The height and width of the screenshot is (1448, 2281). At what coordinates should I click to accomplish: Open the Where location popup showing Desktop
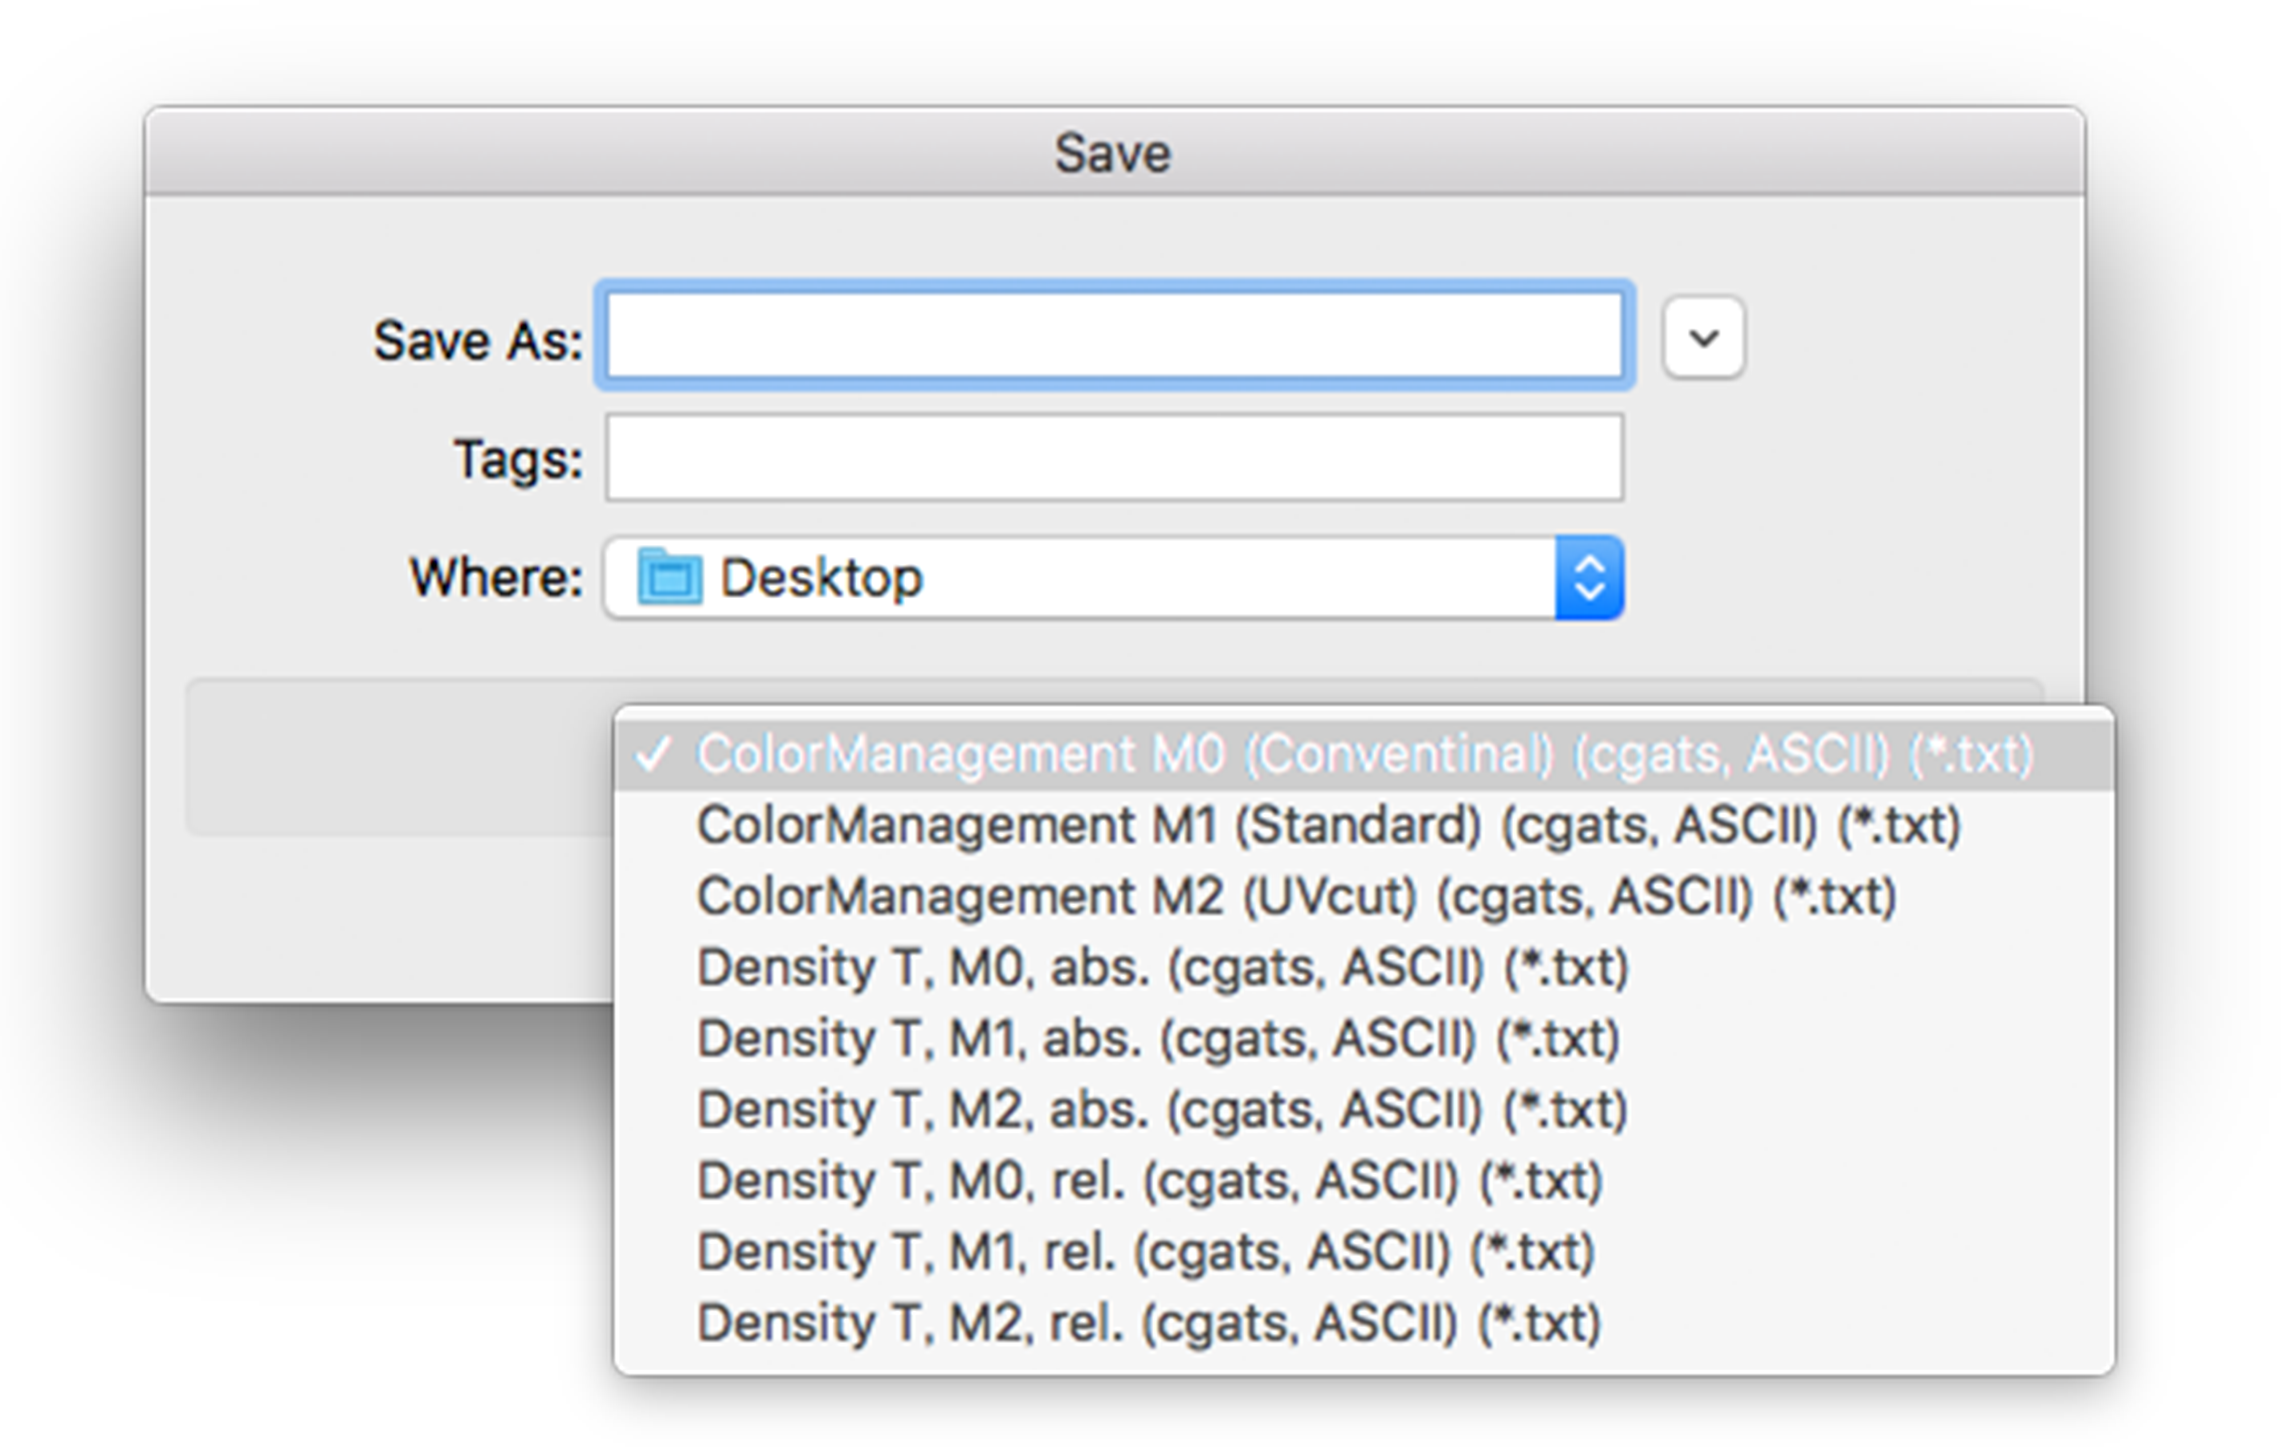click(x=1080, y=578)
